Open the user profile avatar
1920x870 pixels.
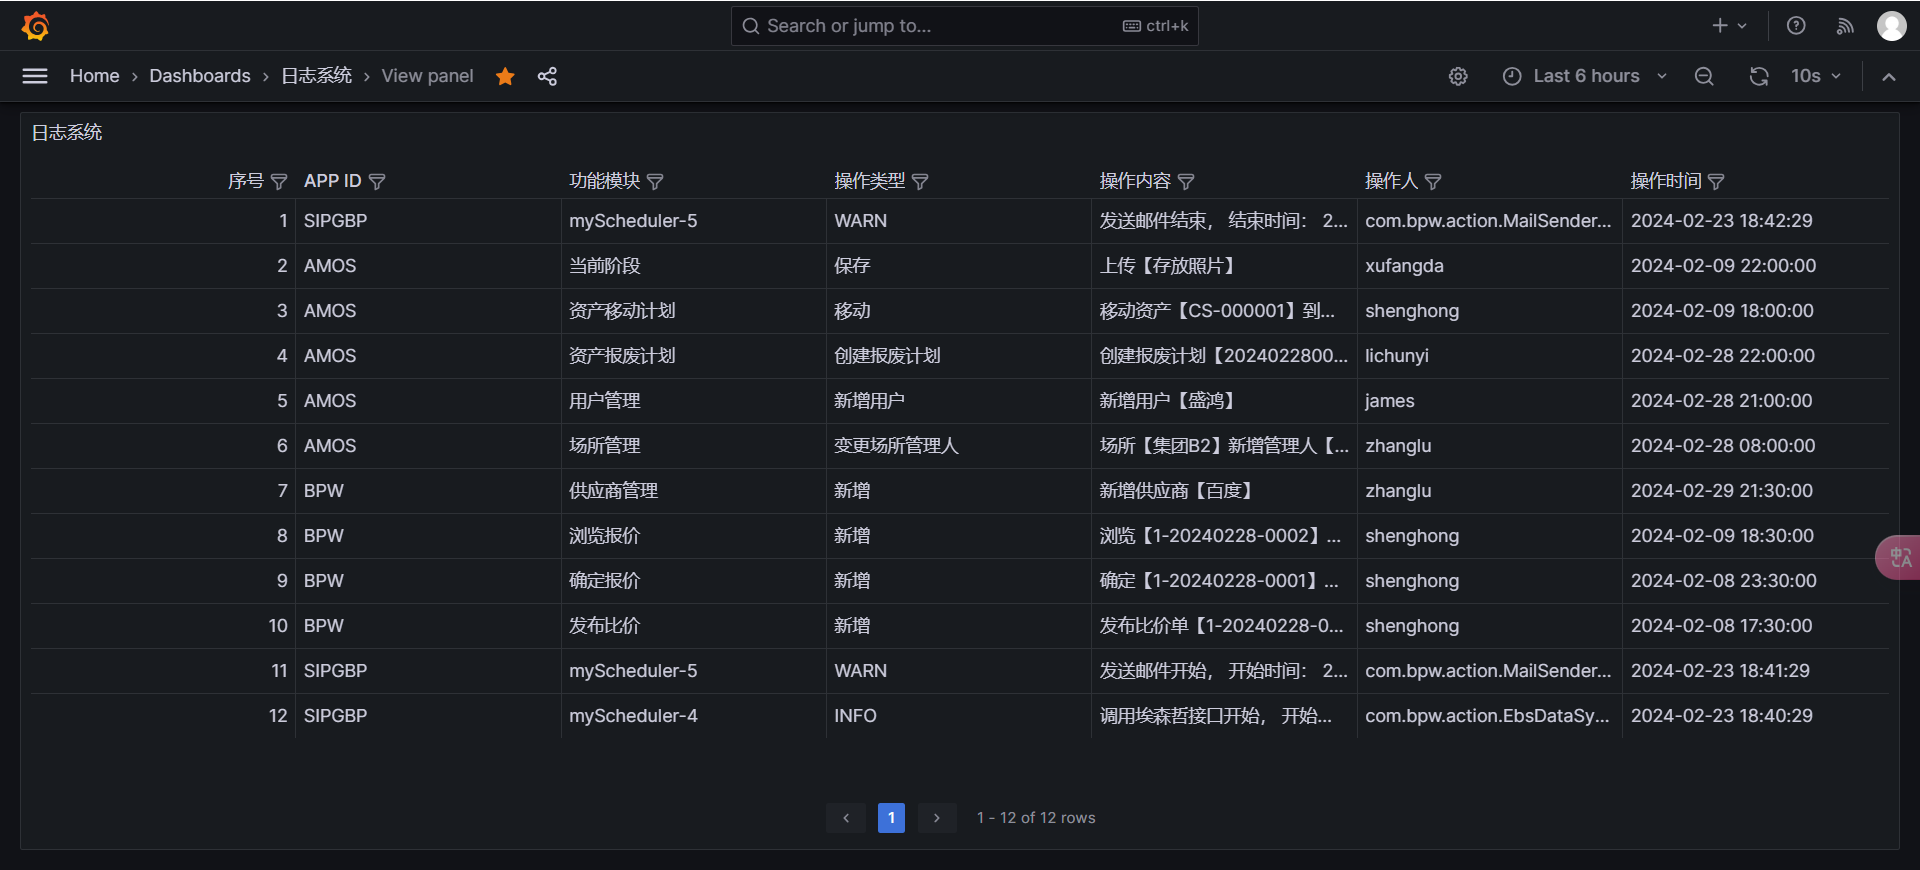click(1891, 26)
